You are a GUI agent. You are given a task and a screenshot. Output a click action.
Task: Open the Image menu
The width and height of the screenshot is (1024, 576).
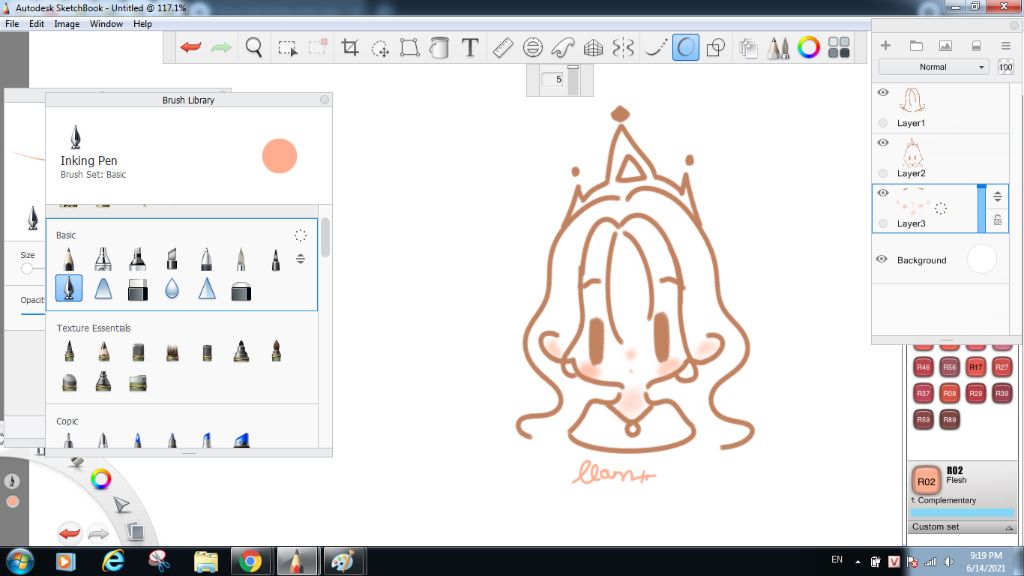pos(67,24)
